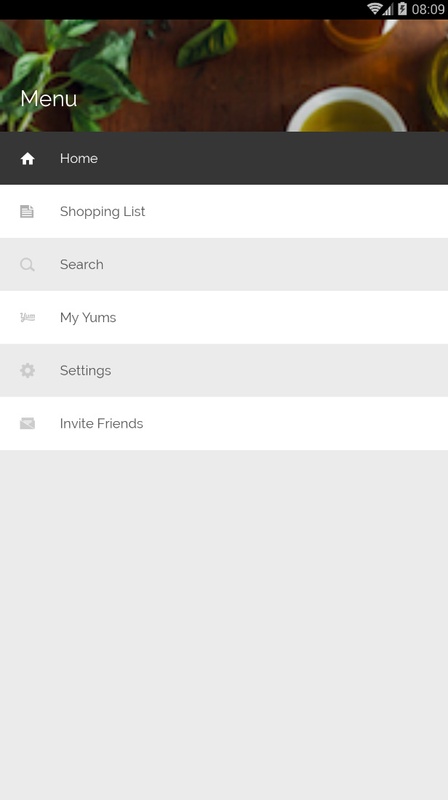Tap the empty gray area below the menu

pyautogui.click(x=224, y=625)
